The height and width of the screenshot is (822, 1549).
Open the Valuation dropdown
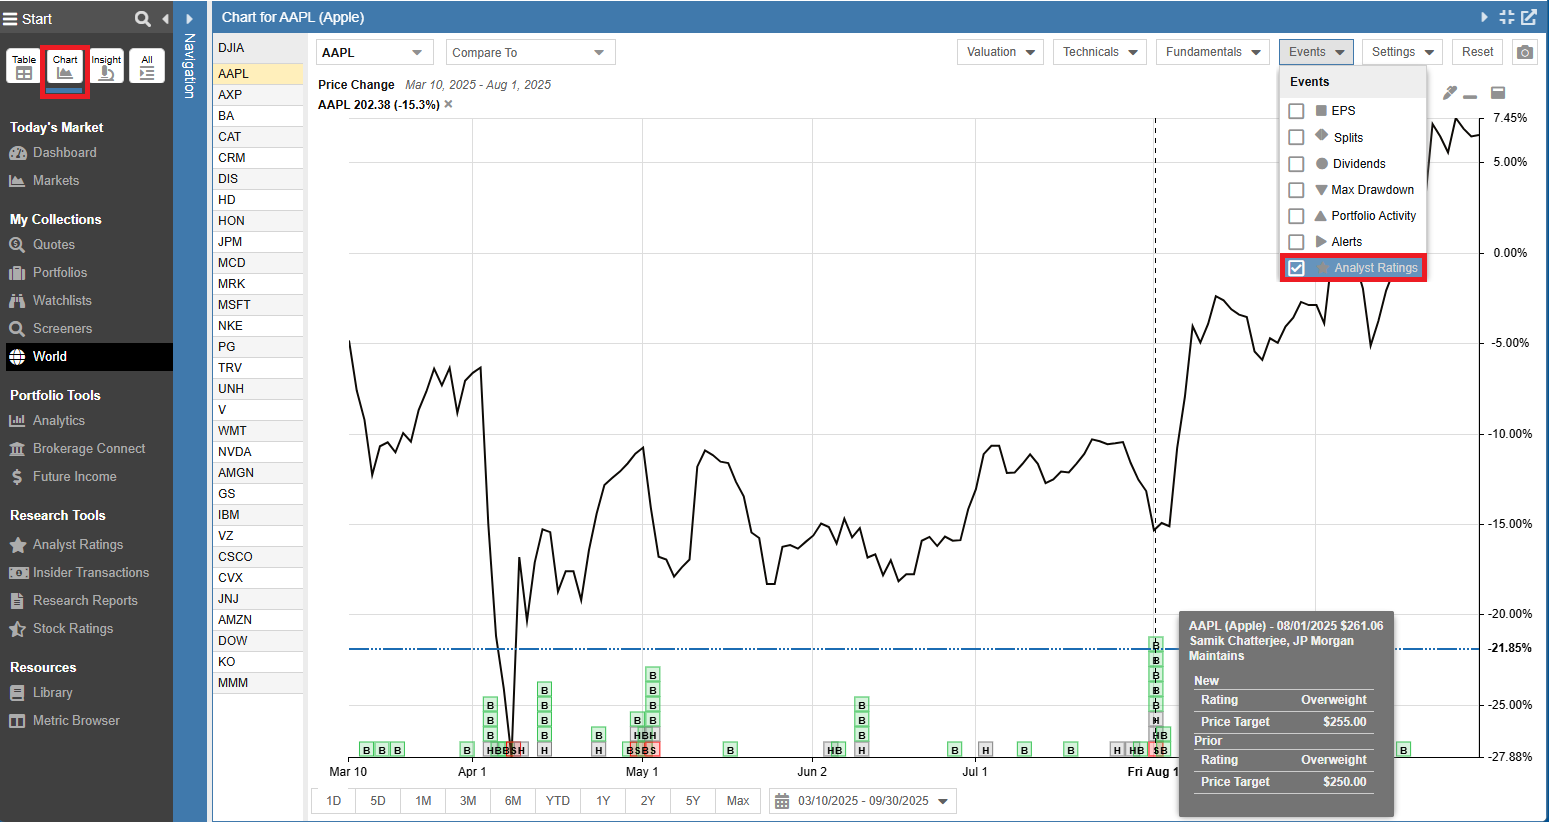[1000, 52]
